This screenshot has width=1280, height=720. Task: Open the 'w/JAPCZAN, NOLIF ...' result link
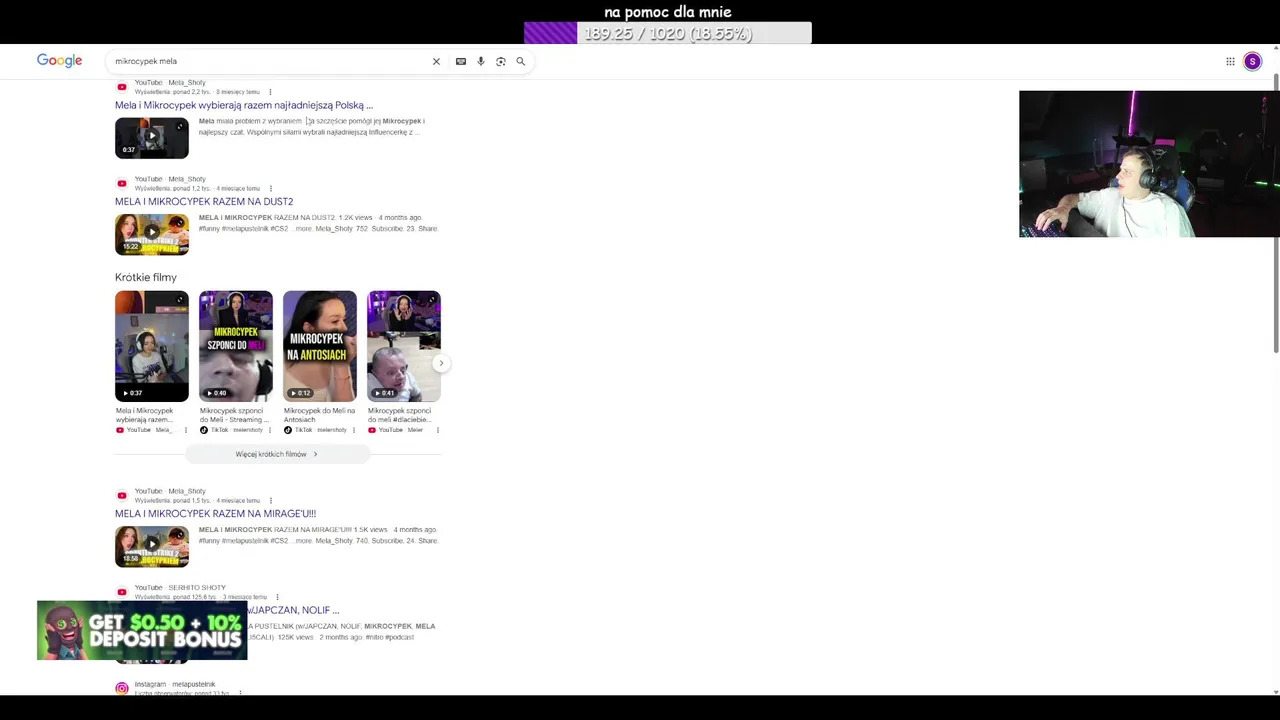pos(293,610)
